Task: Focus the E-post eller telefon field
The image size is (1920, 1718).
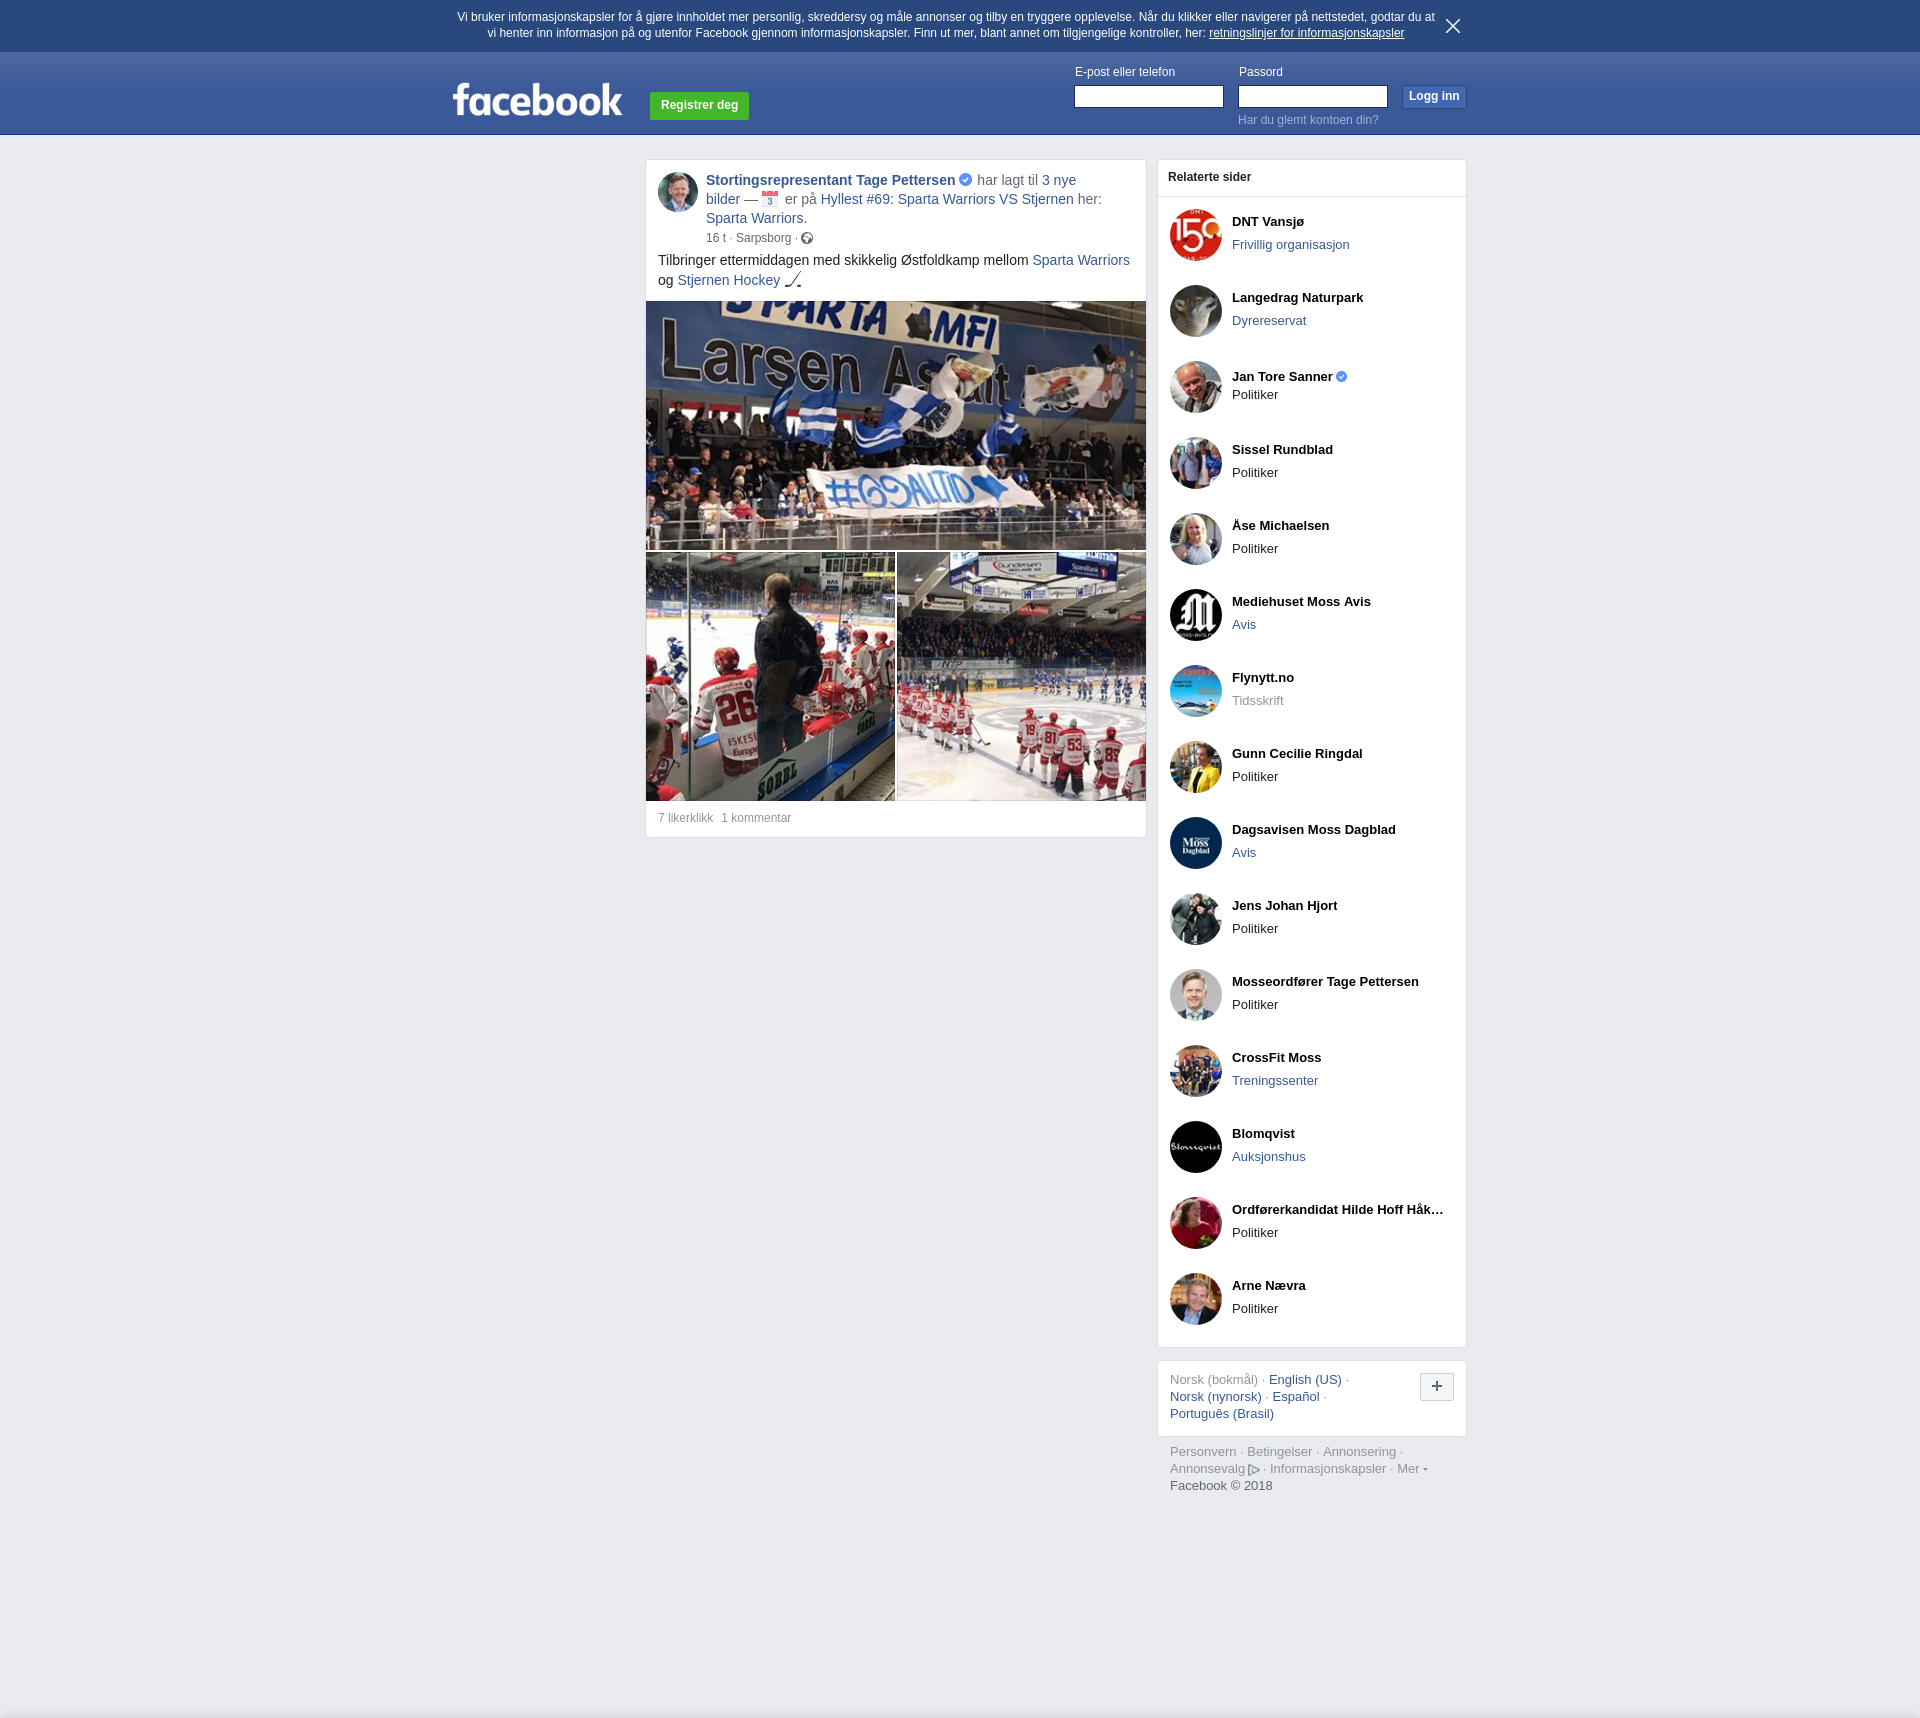Action: pos(1149,96)
